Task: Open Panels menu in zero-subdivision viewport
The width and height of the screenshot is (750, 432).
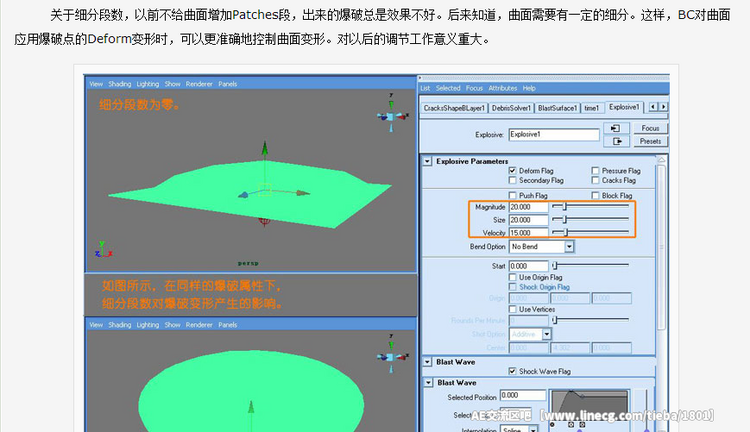Action: pyautogui.click(x=228, y=84)
